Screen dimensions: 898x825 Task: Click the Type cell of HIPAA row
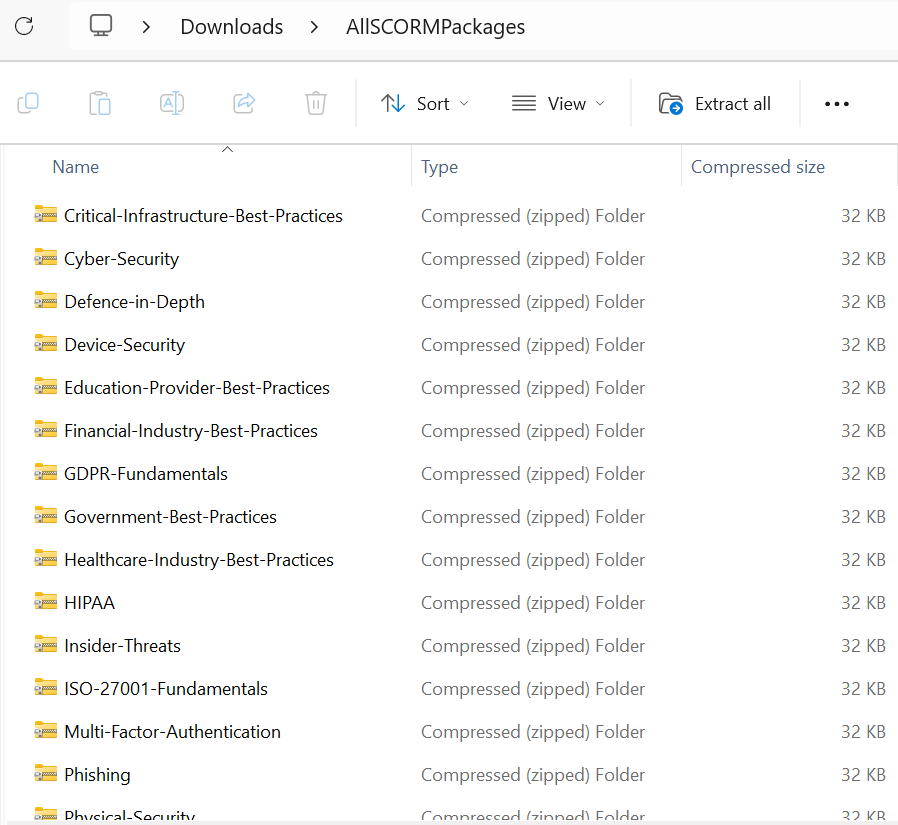tap(533, 602)
